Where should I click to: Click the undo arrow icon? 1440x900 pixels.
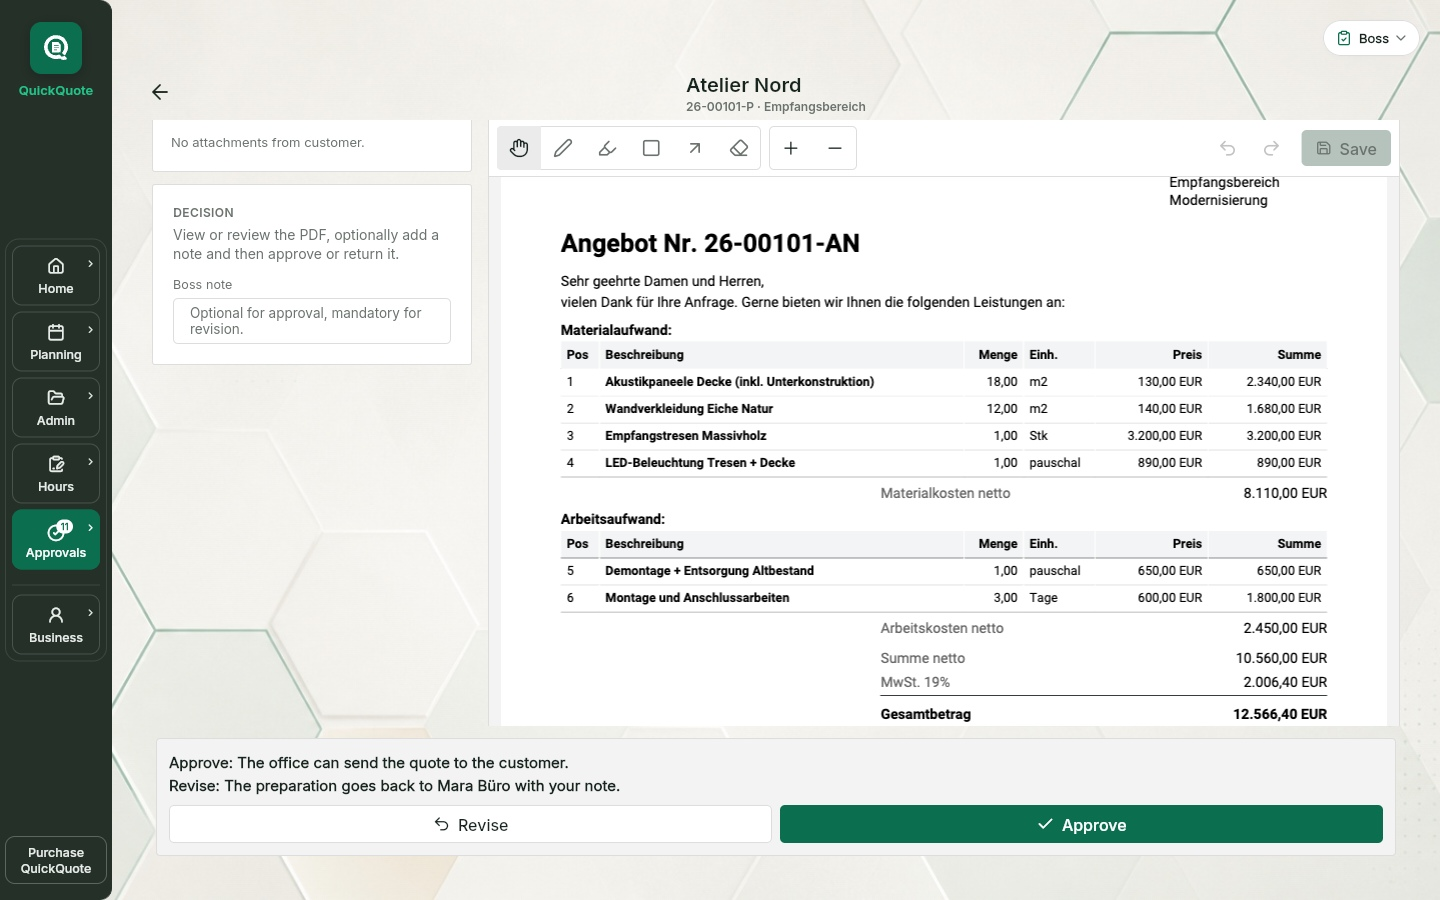click(x=1228, y=148)
